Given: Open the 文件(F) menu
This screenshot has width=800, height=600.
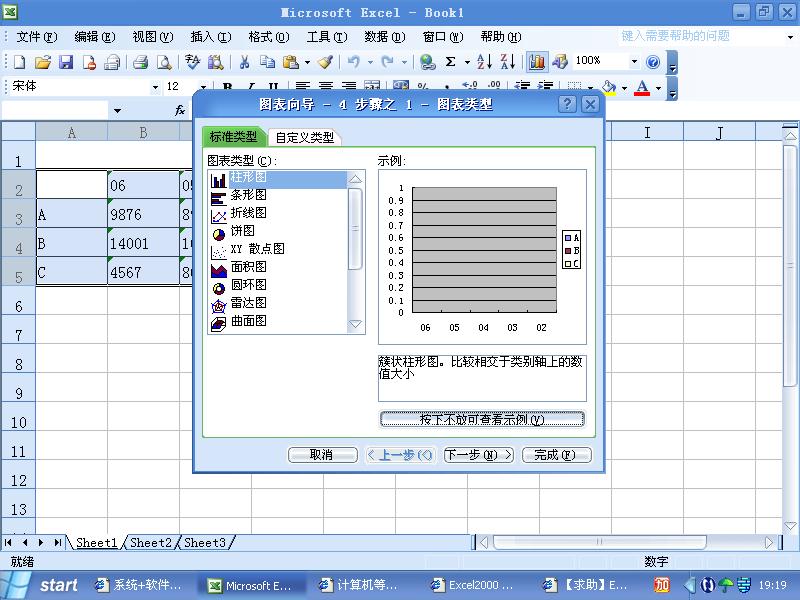Looking at the screenshot, I should point(37,37).
